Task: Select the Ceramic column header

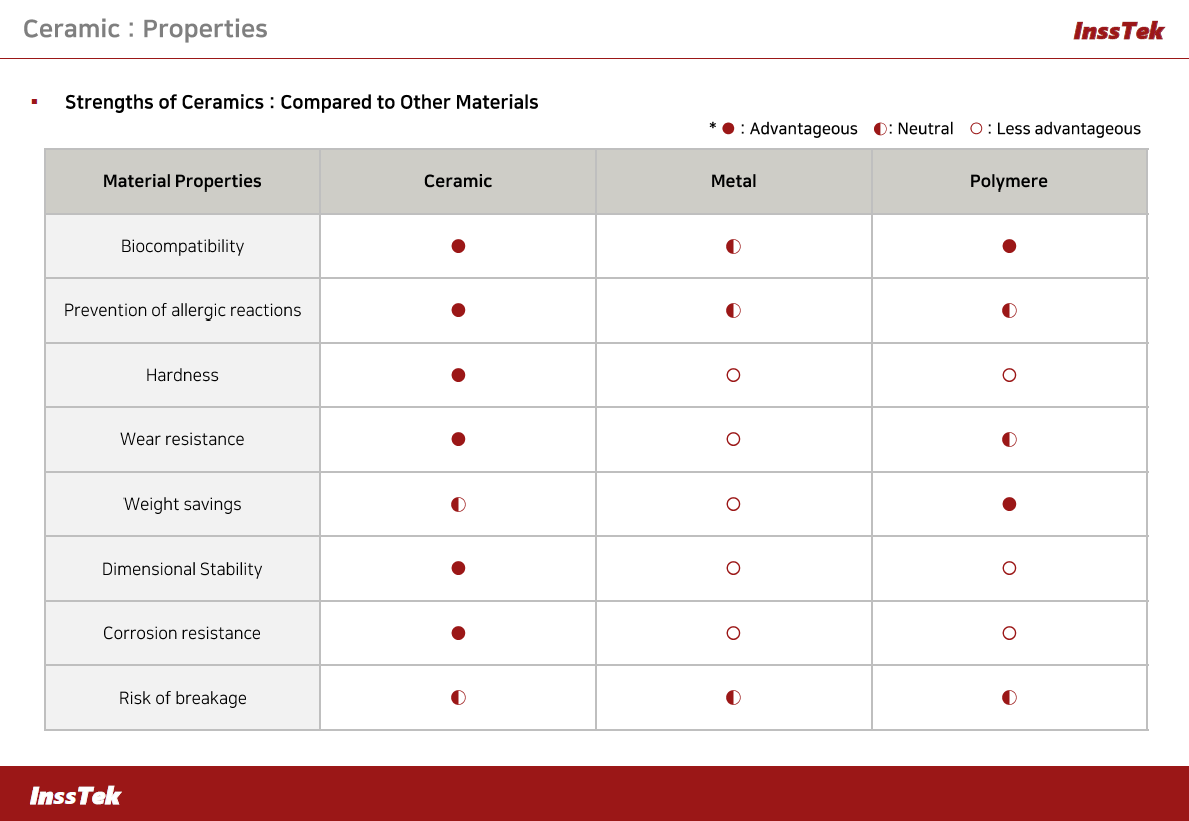Action: tap(458, 181)
